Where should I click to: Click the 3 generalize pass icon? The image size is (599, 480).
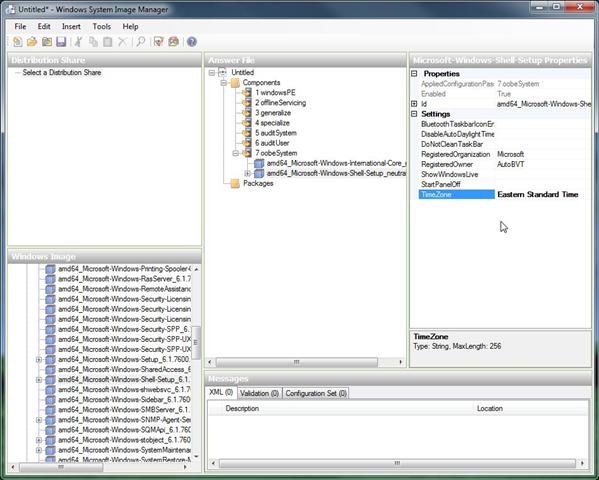(247, 113)
